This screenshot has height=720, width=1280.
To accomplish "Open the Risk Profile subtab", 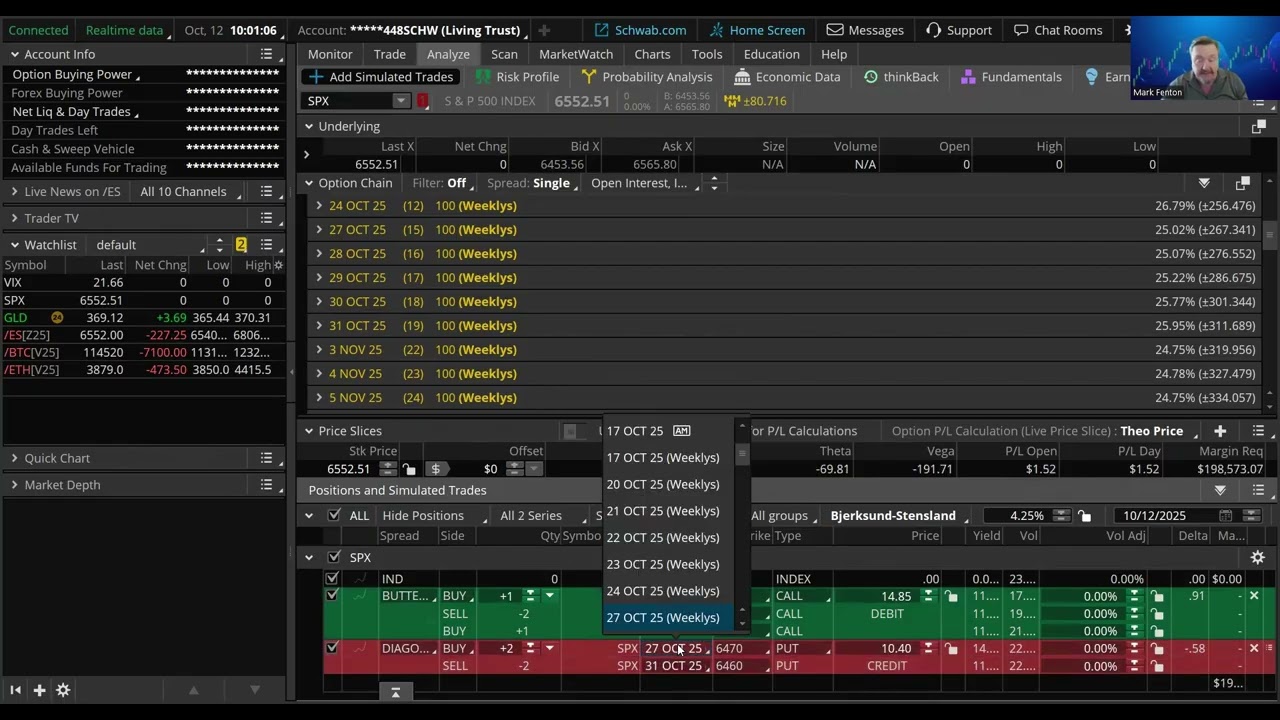I will pyautogui.click(x=517, y=77).
